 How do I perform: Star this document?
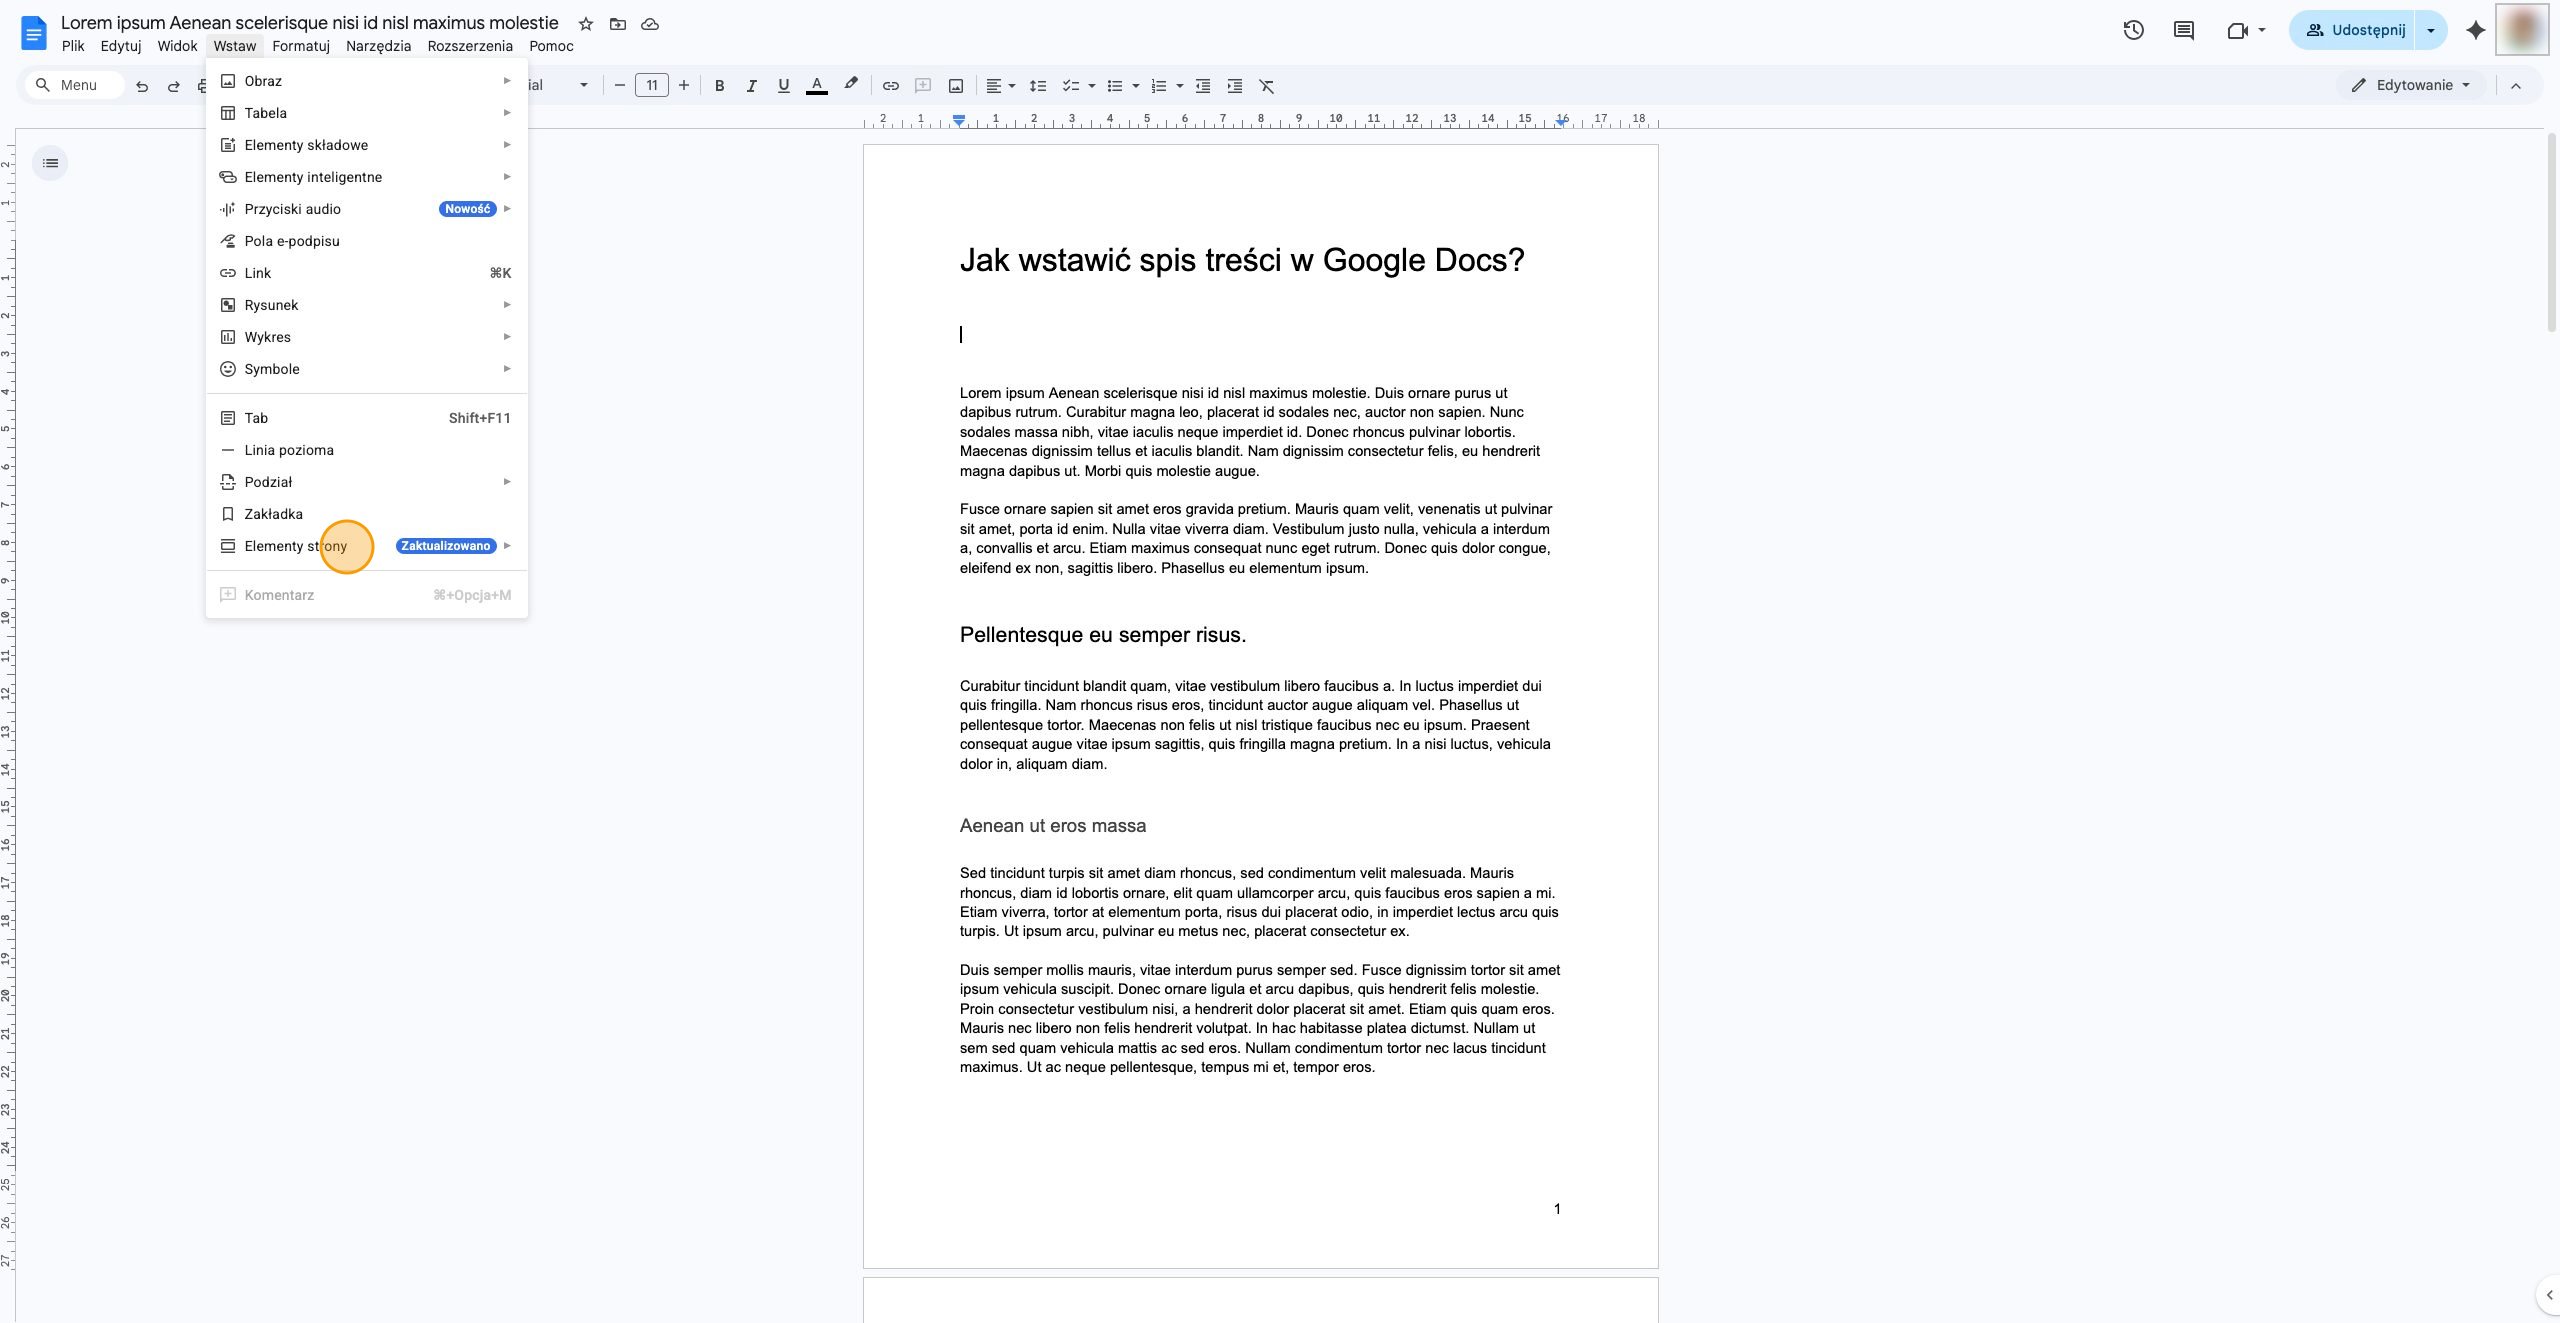586,24
